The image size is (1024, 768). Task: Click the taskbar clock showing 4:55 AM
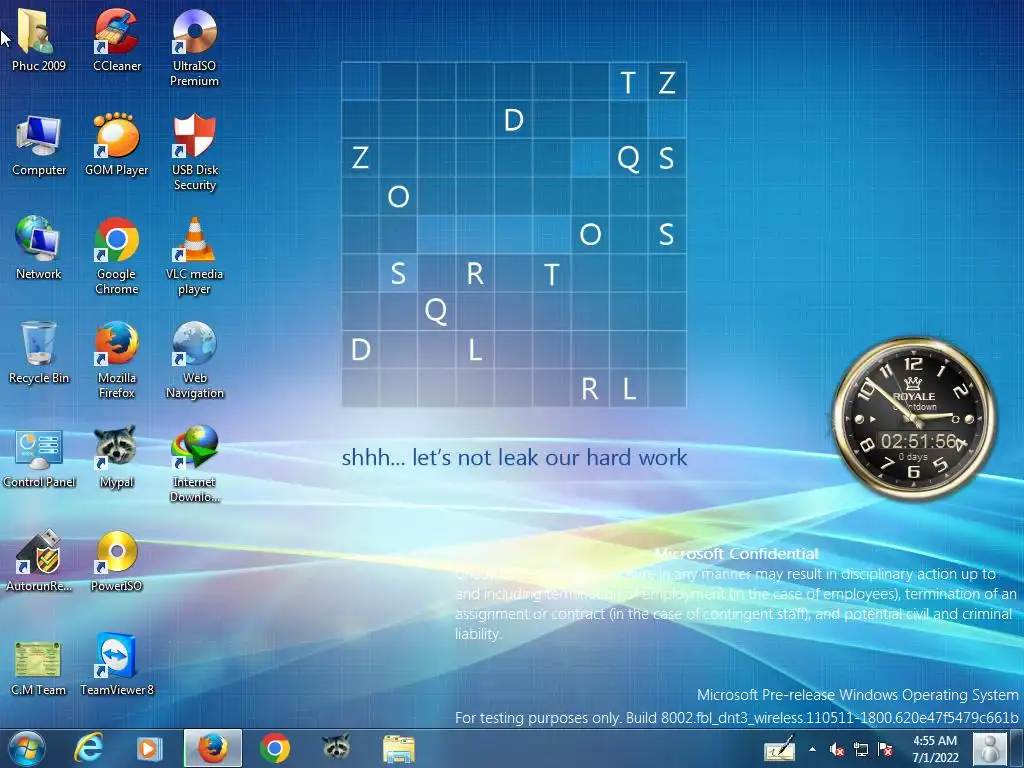[x=935, y=749]
